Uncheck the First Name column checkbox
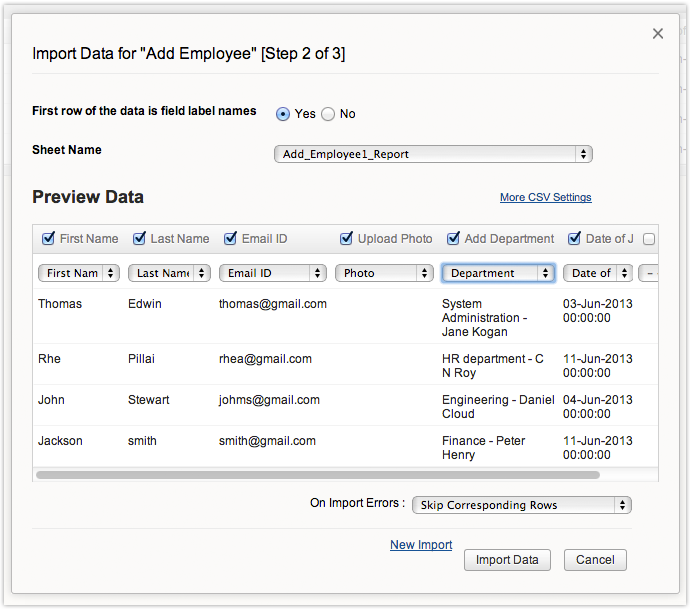692x610 pixels. point(48,239)
